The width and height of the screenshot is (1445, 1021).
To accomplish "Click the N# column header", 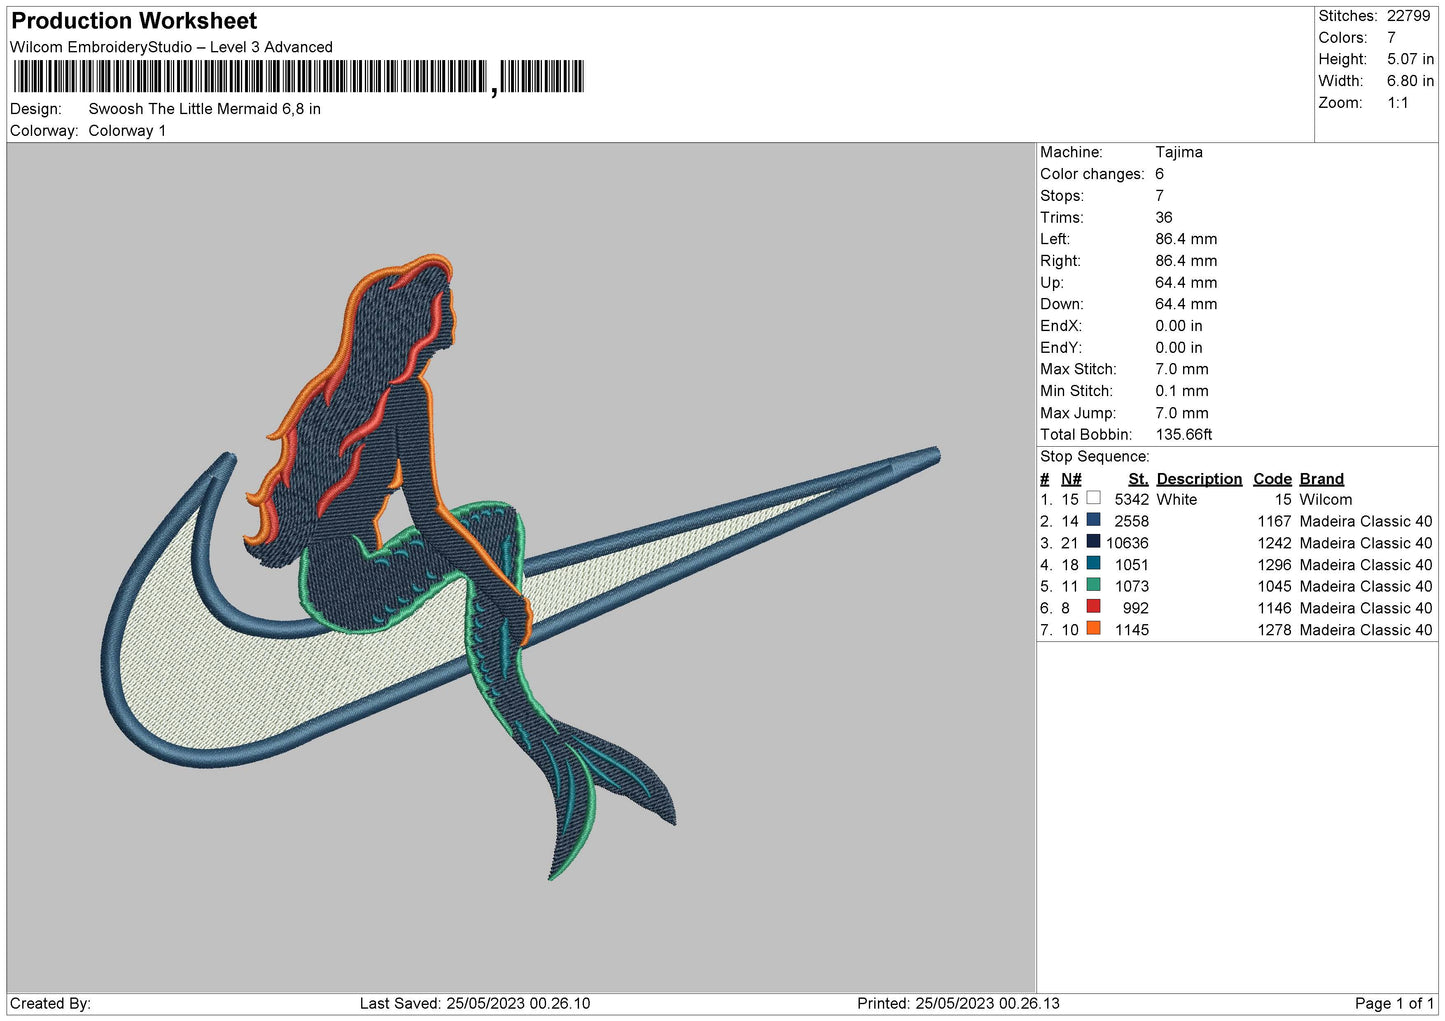I will point(1071,479).
